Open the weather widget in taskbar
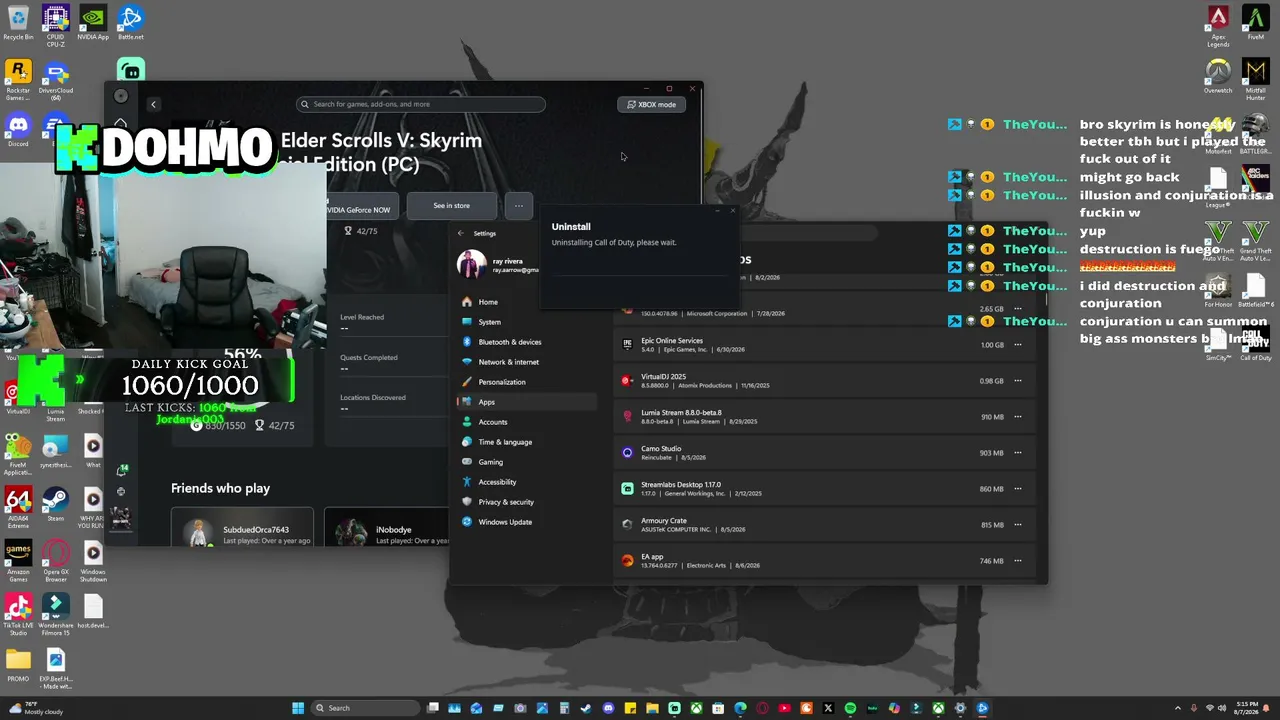 coord(35,708)
